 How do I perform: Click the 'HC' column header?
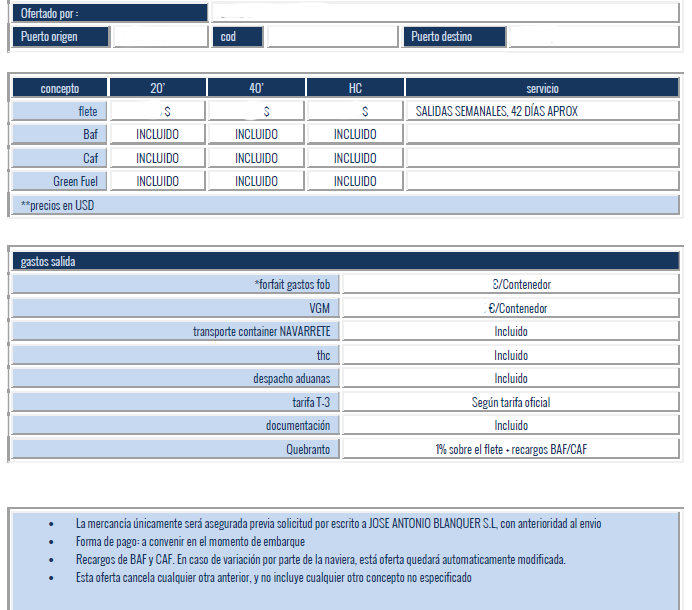pyautogui.click(x=355, y=88)
